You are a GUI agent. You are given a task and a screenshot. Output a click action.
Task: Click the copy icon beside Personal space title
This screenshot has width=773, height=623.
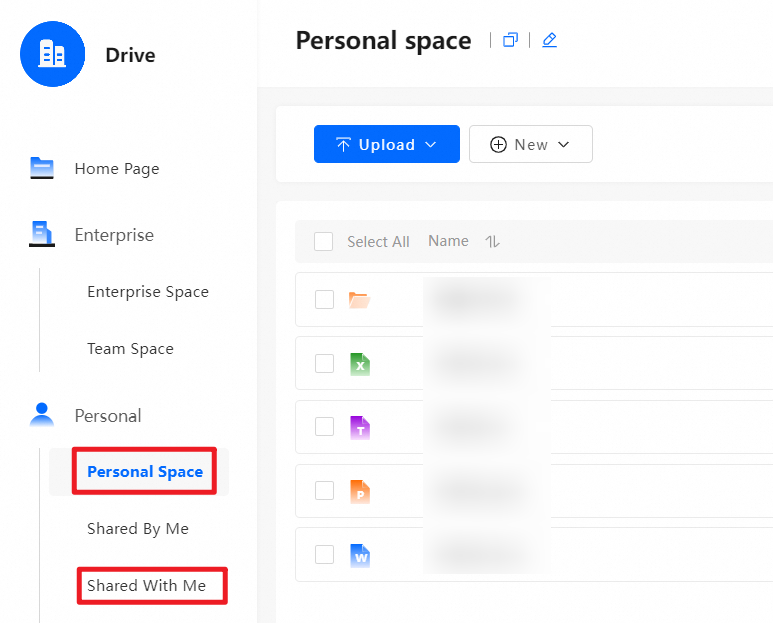(x=511, y=40)
